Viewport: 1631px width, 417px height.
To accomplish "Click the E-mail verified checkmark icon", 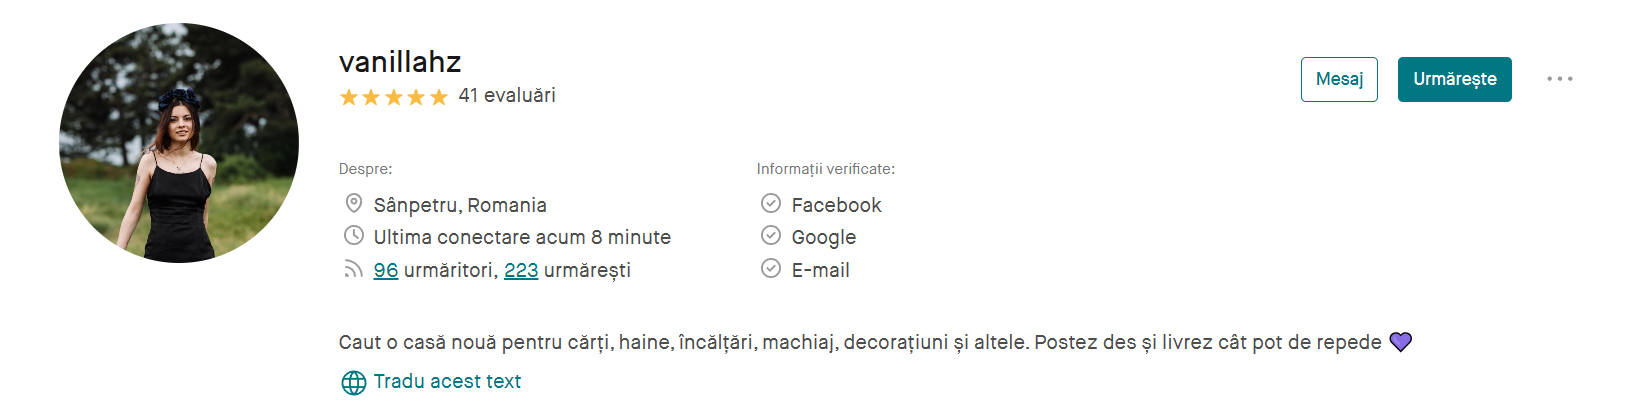I will (771, 269).
